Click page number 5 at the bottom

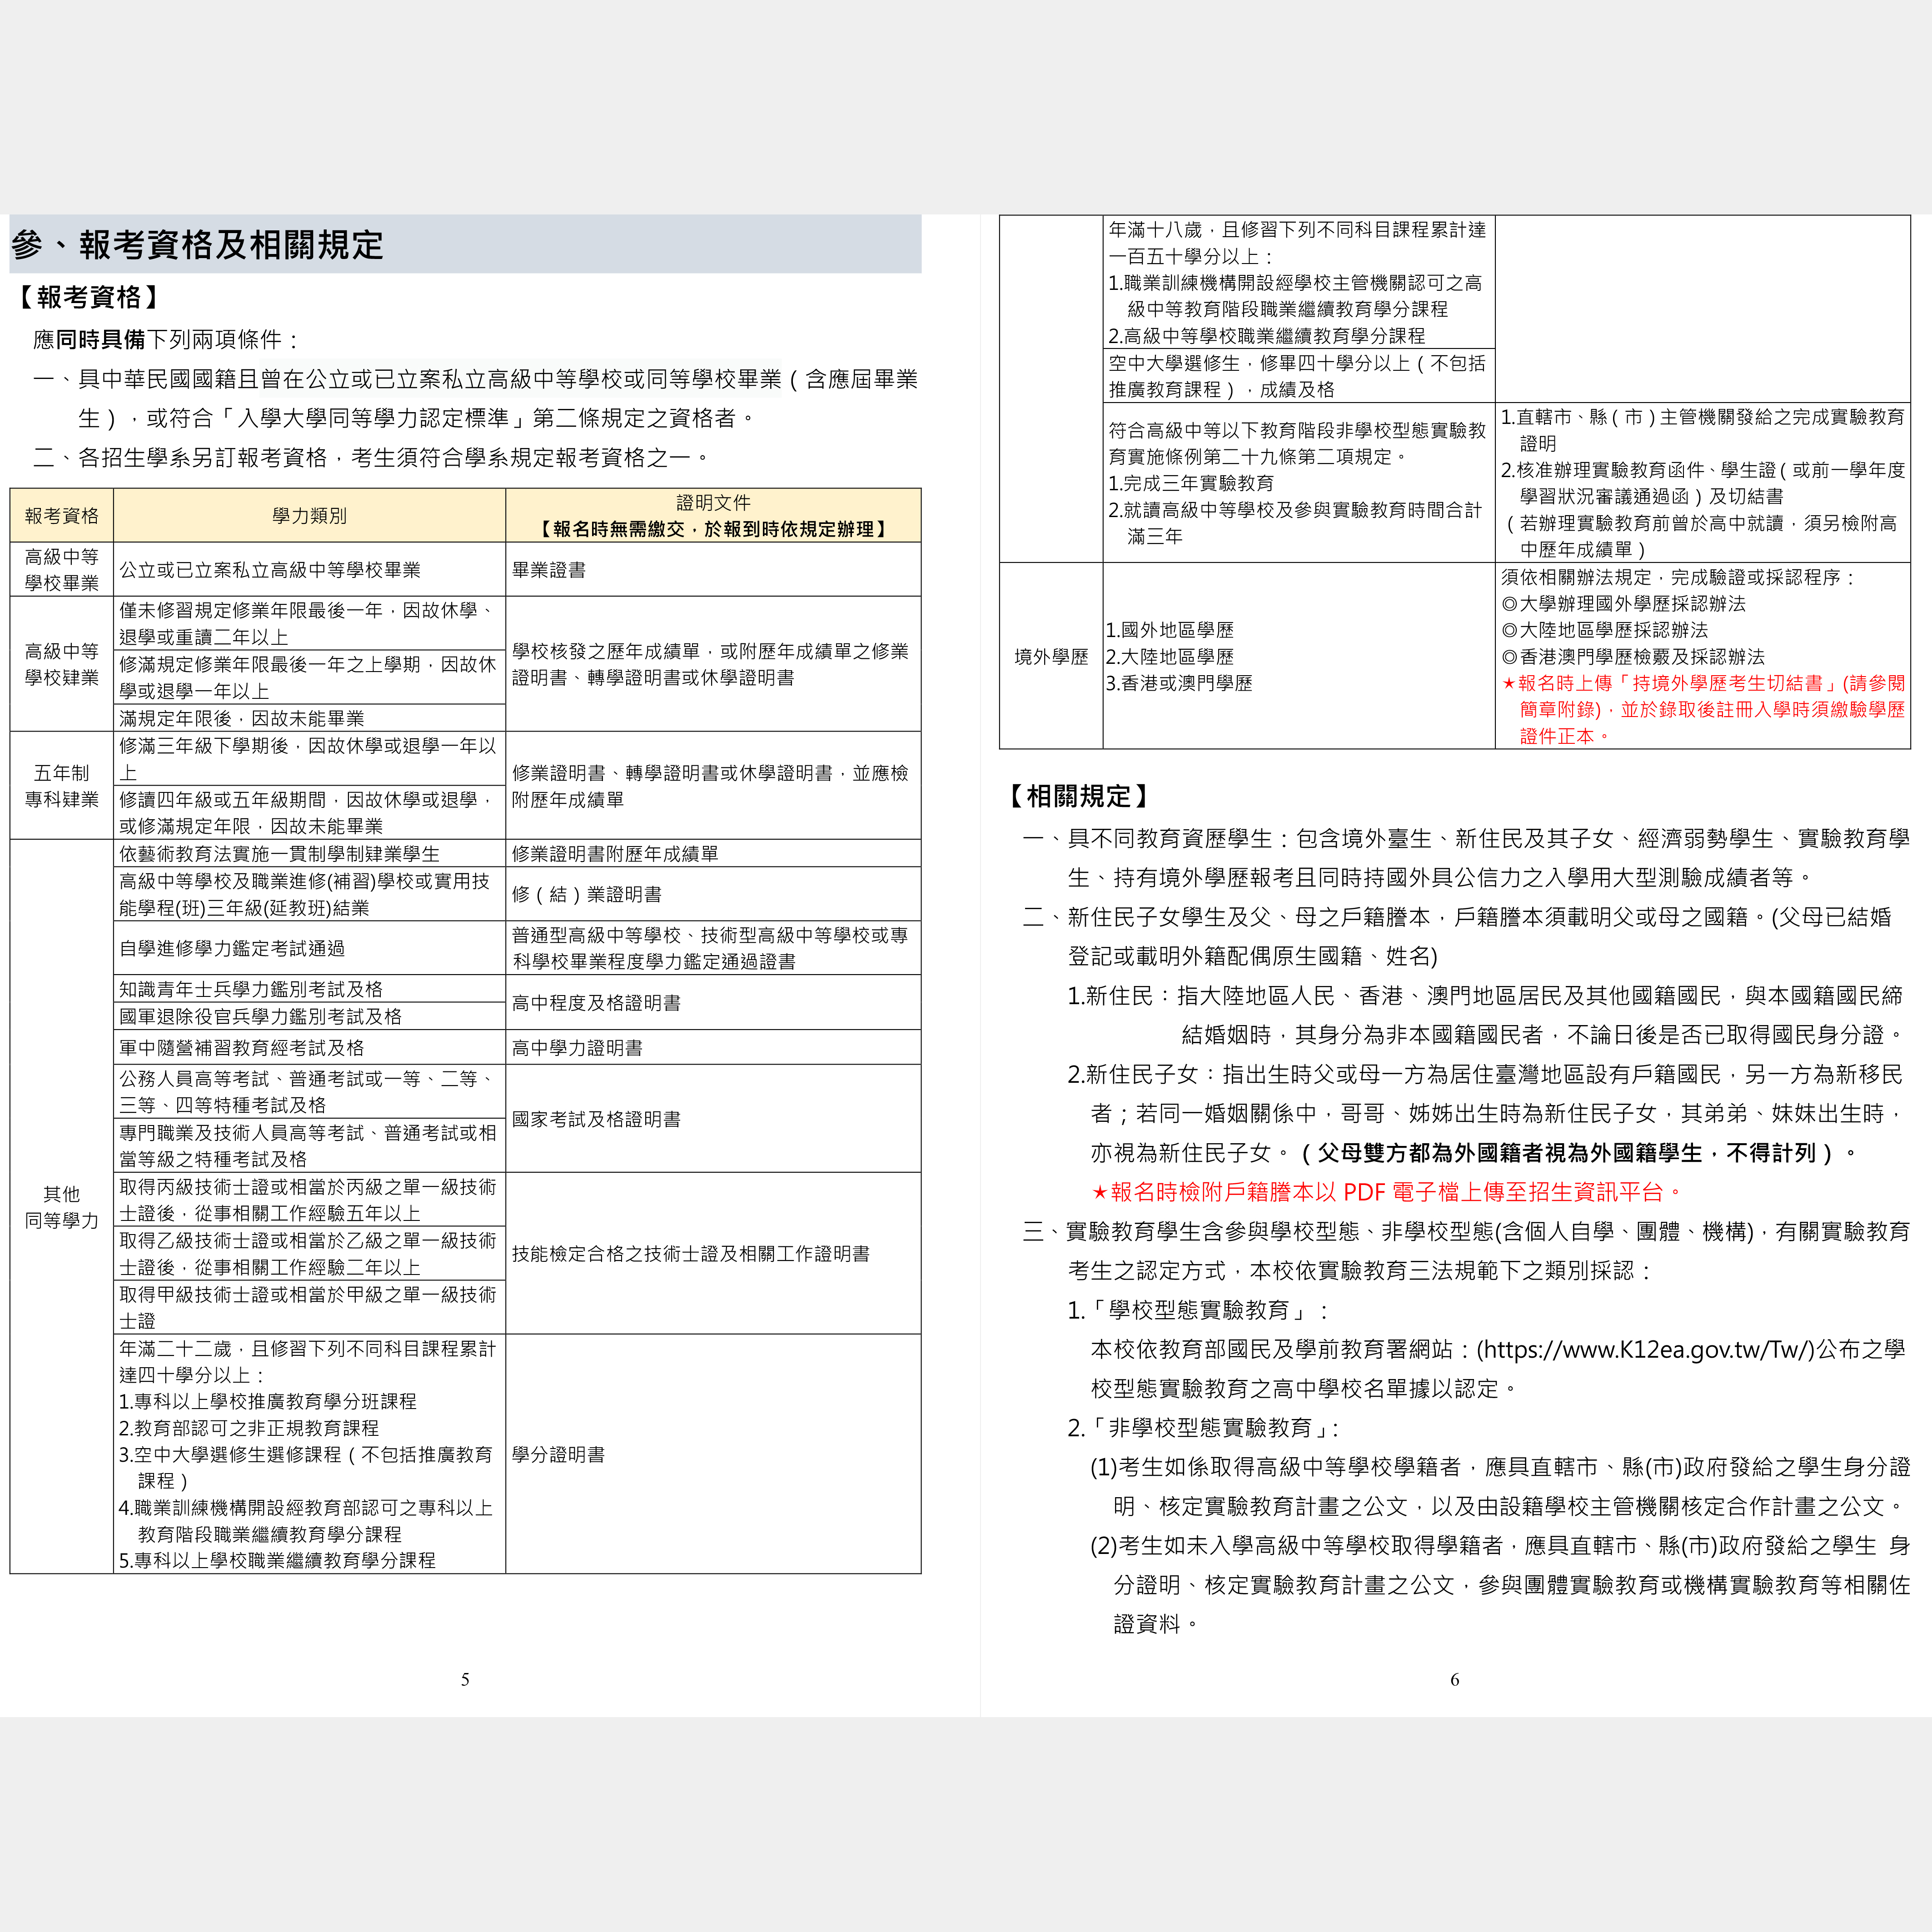464,1679
